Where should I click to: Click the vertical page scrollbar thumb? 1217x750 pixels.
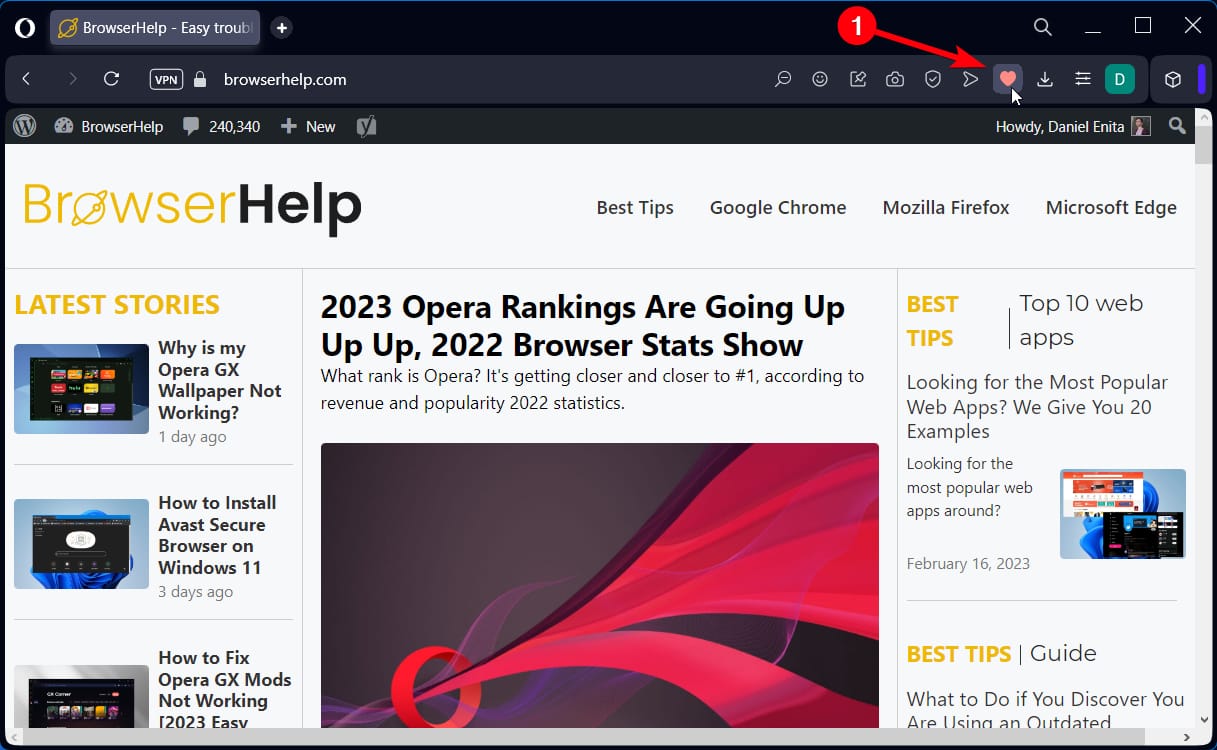pos(1204,147)
